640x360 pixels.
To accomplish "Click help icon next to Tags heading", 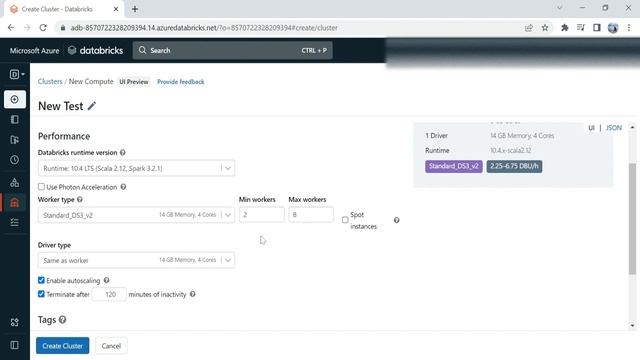I will (x=62, y=320).
